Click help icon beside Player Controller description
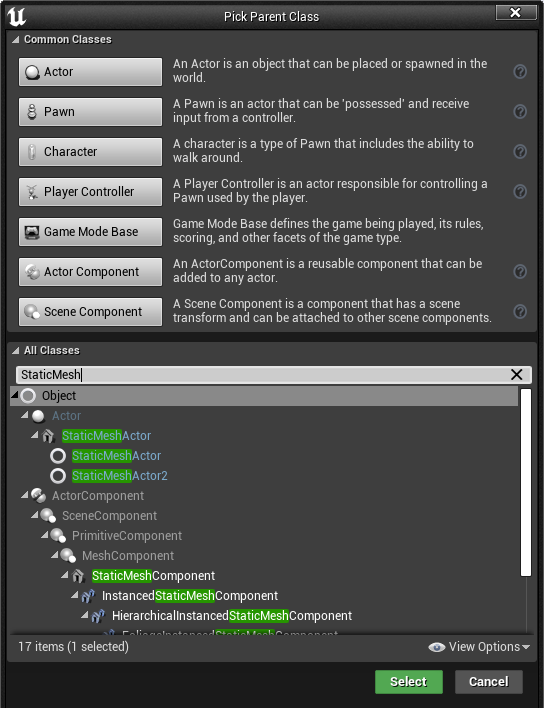Viewport: 544px width, 708px height. click(x=520, y=191)
